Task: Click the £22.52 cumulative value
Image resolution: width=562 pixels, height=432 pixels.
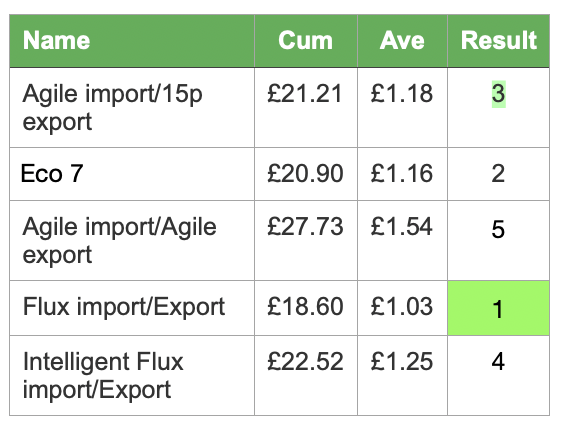Action: [305, 361]
